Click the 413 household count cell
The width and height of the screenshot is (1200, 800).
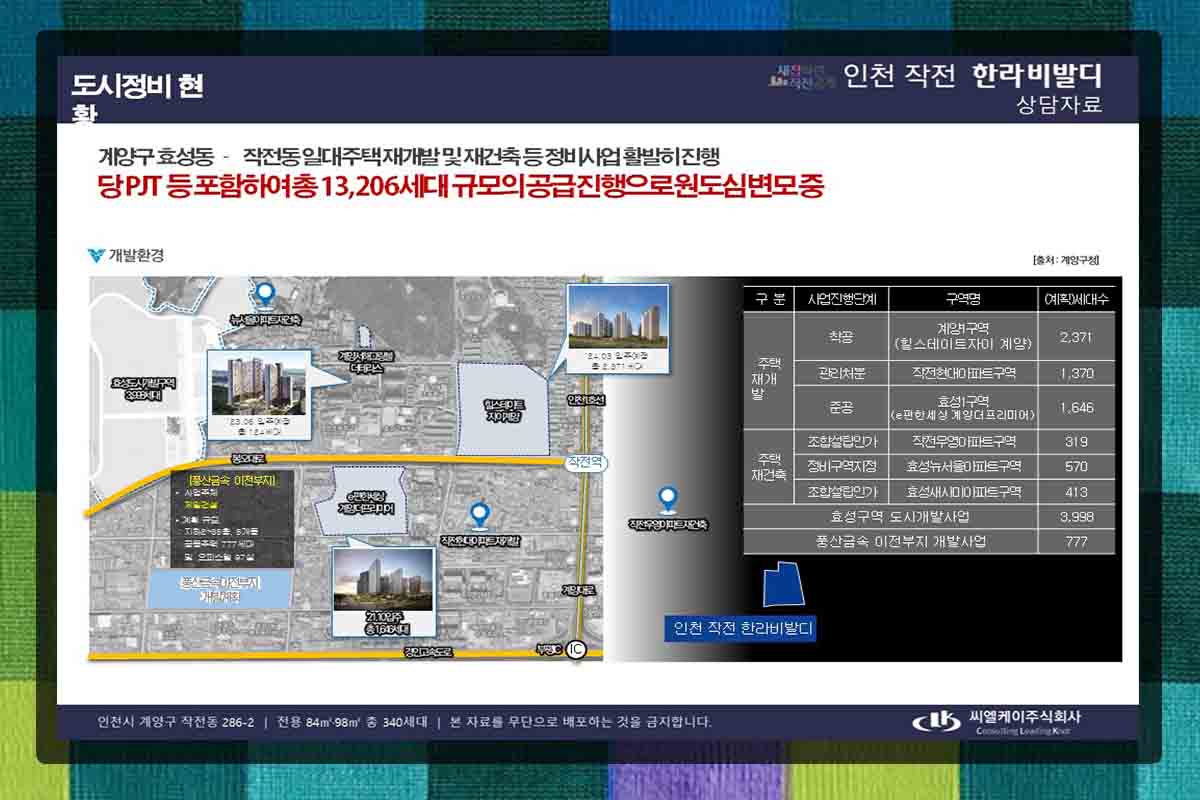click(1076, 491)
